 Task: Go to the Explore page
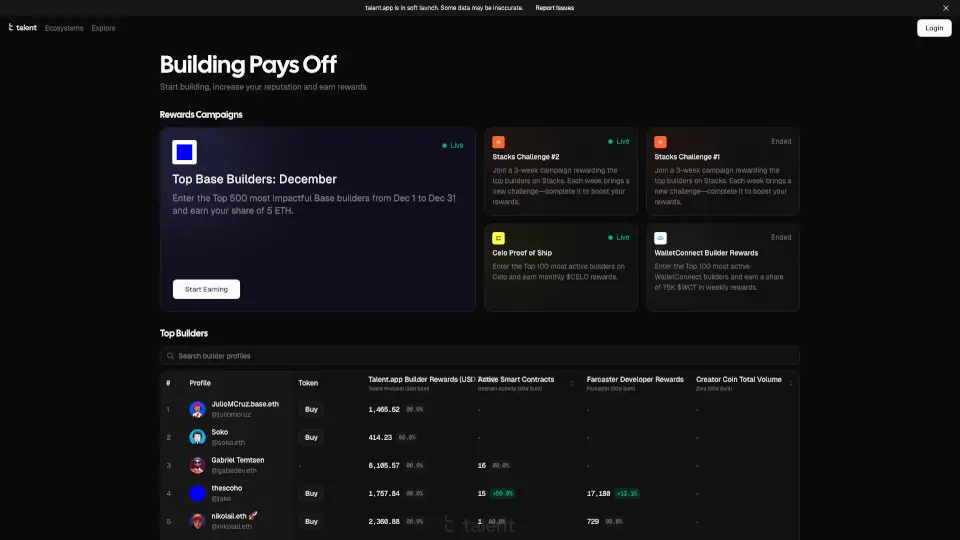pos(103,28)
